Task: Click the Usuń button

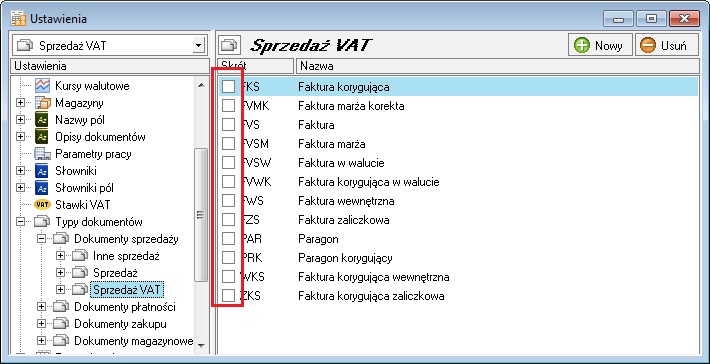Action: (x=667, y=45)
